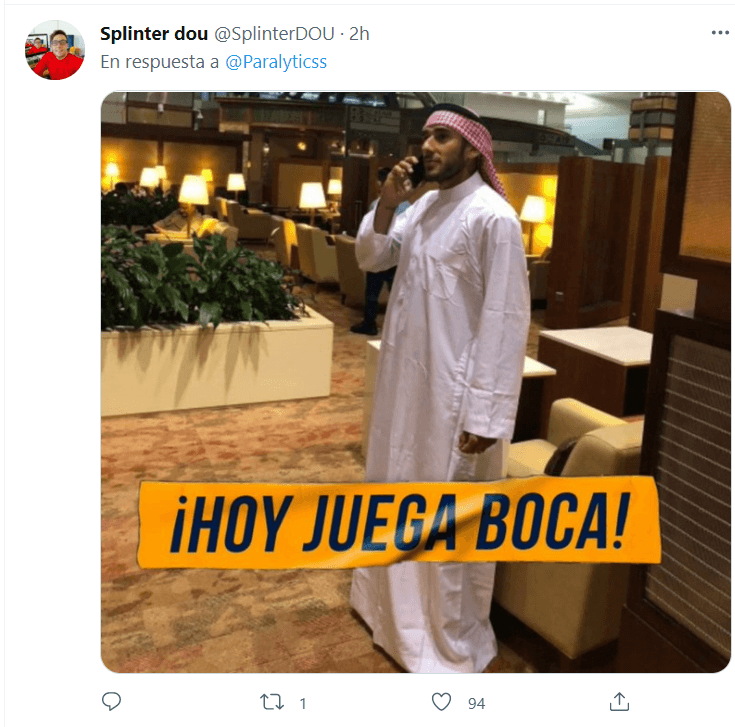Like the tweet with the heart icon
This screenshot has height=727, width=735.
pyautogui.click(x=441, y=702)
